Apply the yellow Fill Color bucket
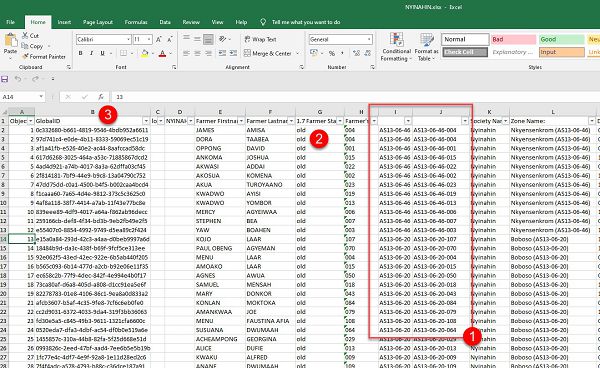This screenshot has width=600, height=368. tap(145, 54)
